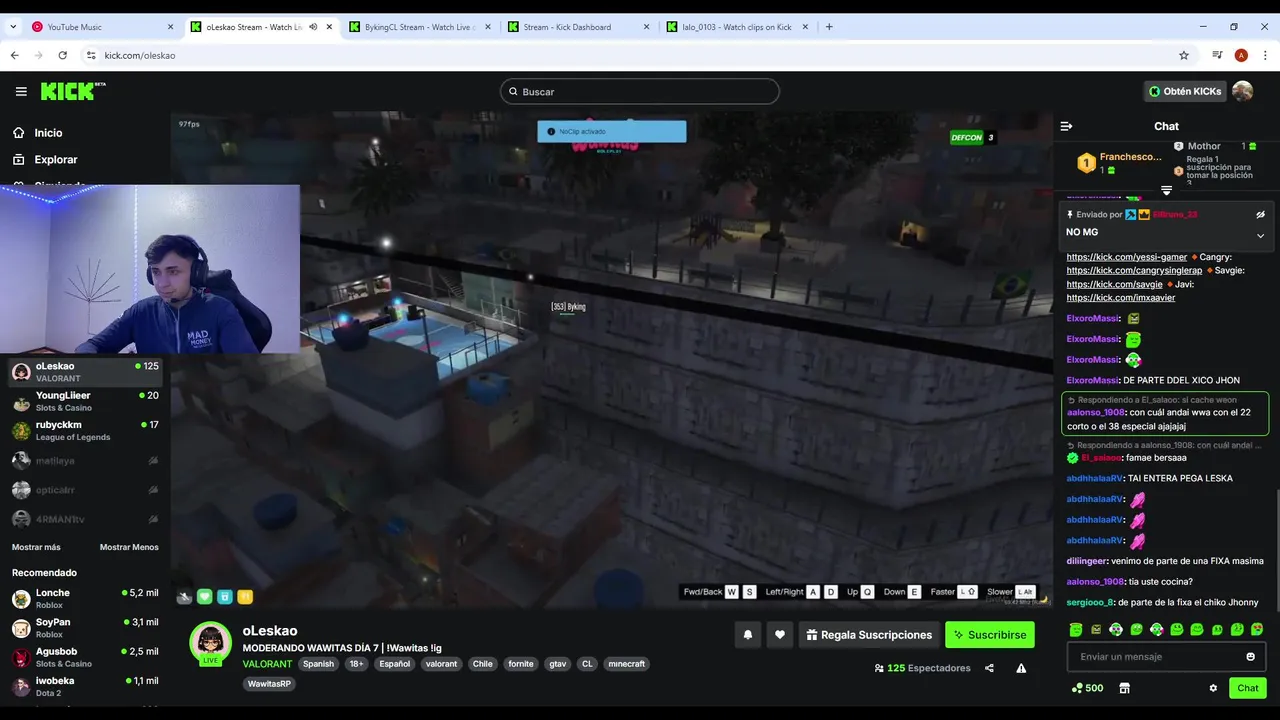Hide the pinned NO MG message

coord(1260,214)
